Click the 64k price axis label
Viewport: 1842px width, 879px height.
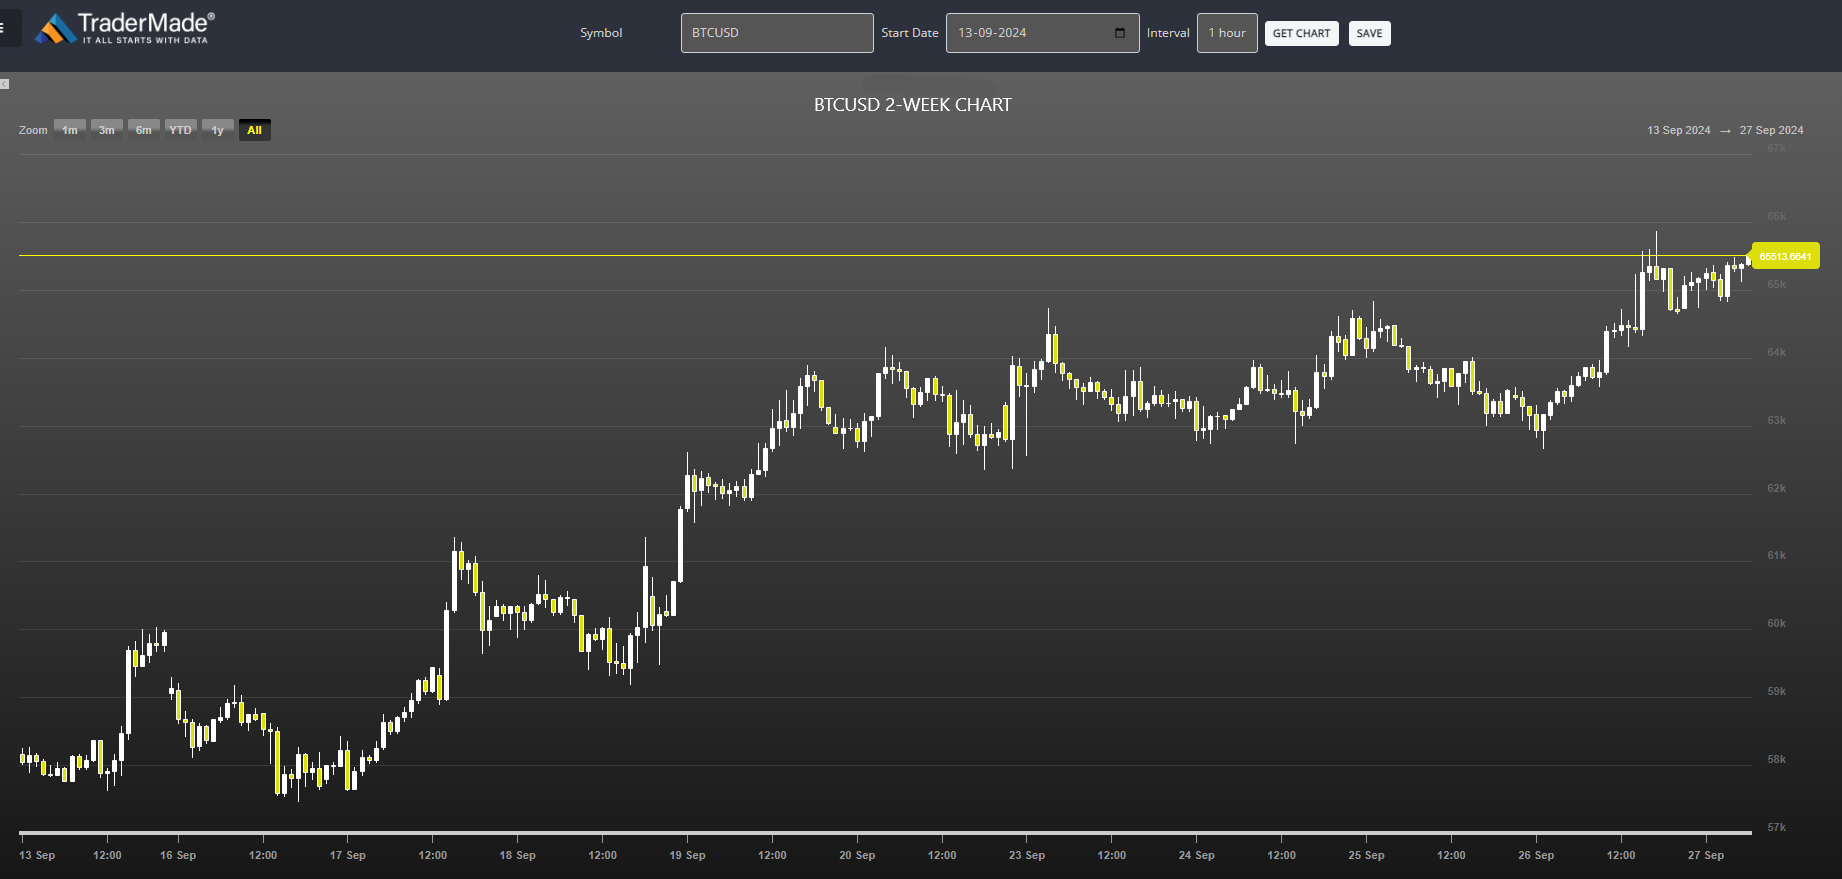point(1776,352)
